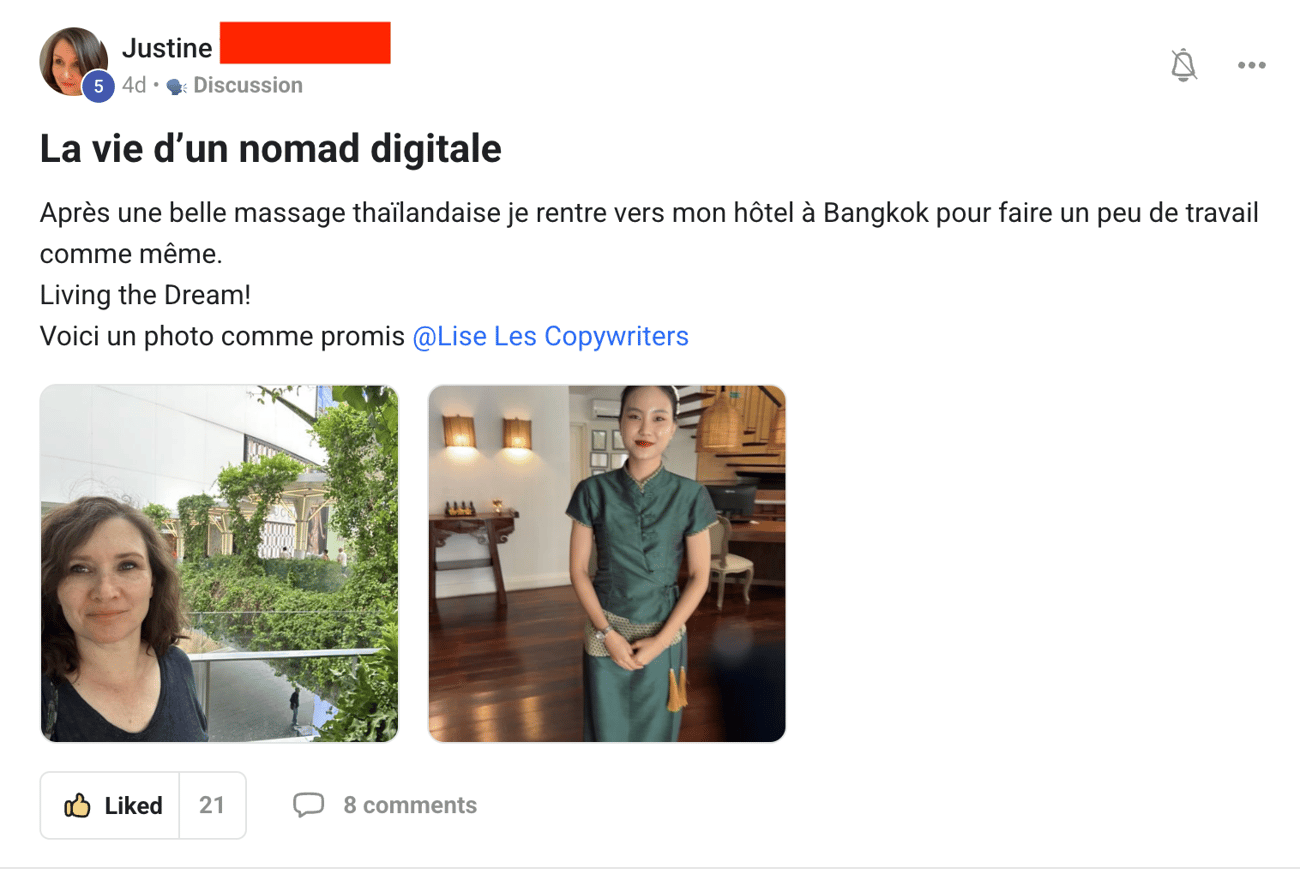This screenshot has height=874, width=1300.
Task: Show who liked via the 21 count
Action: (212, 805)
